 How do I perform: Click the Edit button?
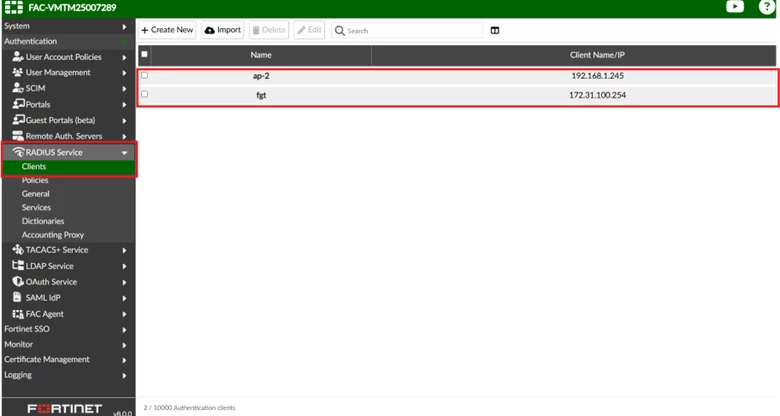(309, 30)
